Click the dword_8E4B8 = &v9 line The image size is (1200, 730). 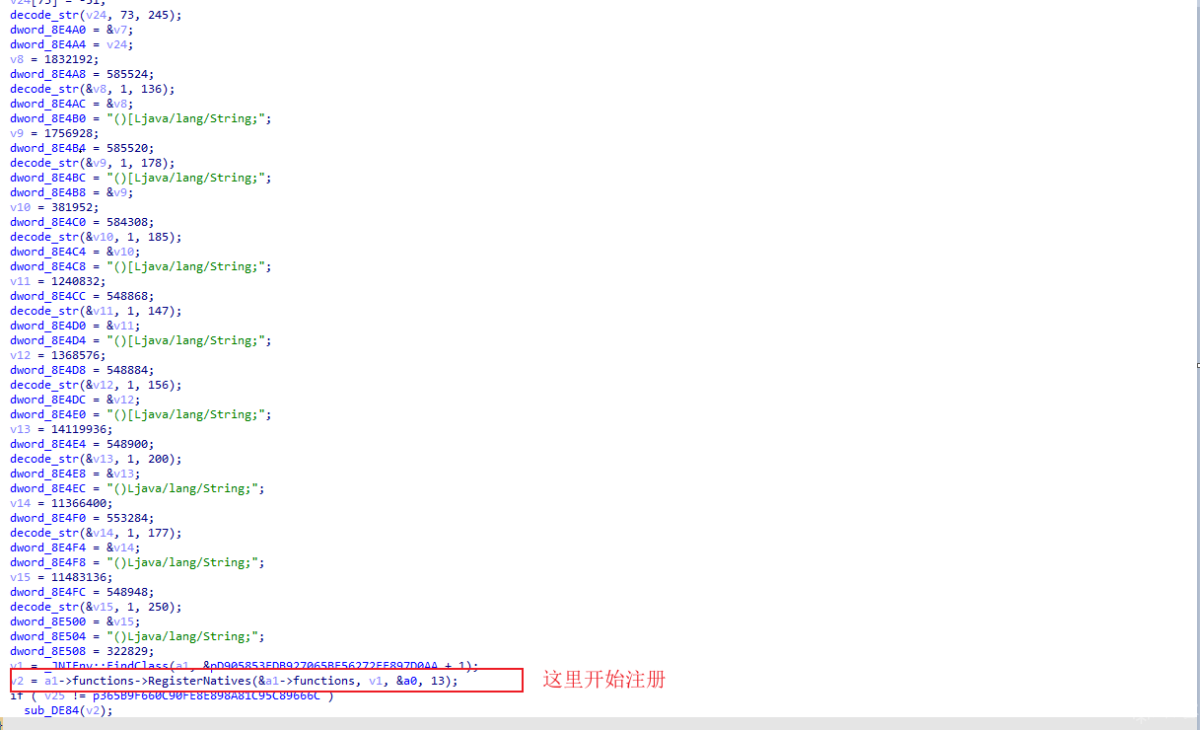pos(70,192)
